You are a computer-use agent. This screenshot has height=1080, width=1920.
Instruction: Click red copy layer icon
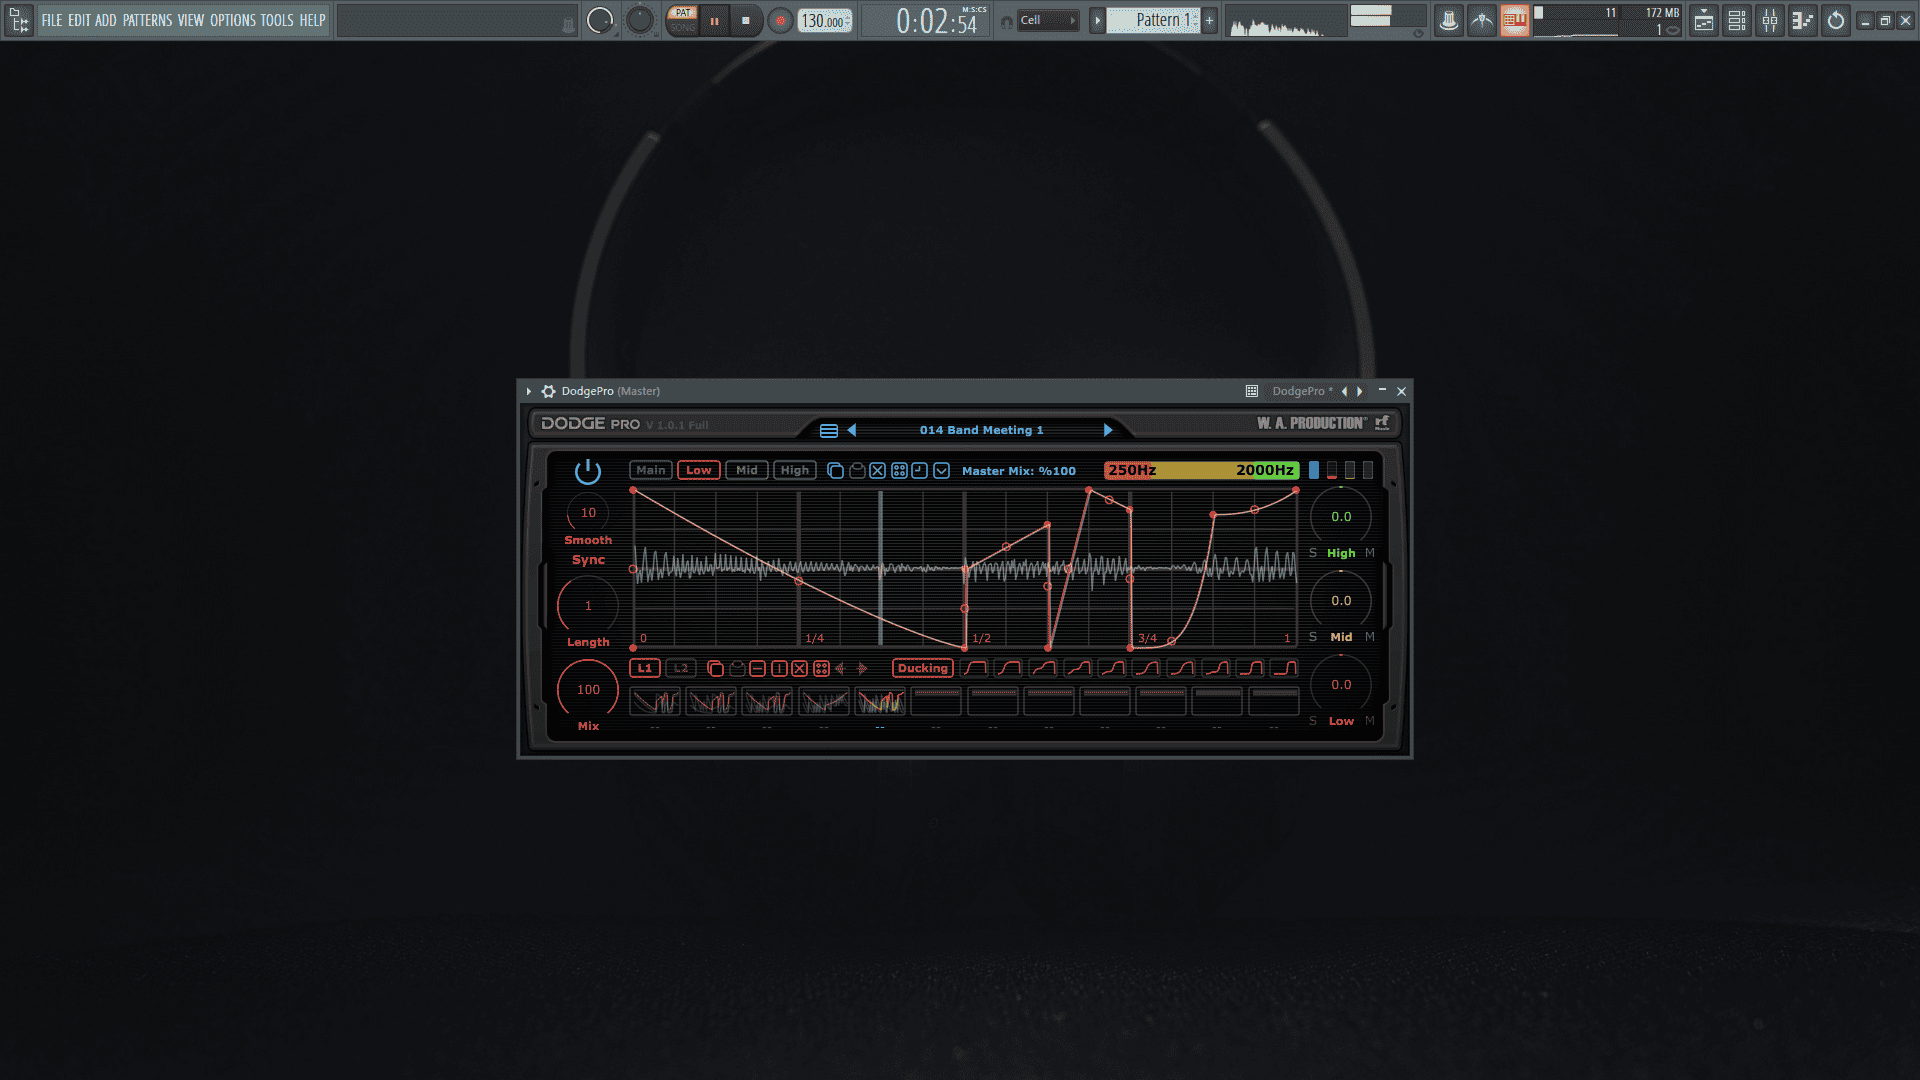coord(715,668)
